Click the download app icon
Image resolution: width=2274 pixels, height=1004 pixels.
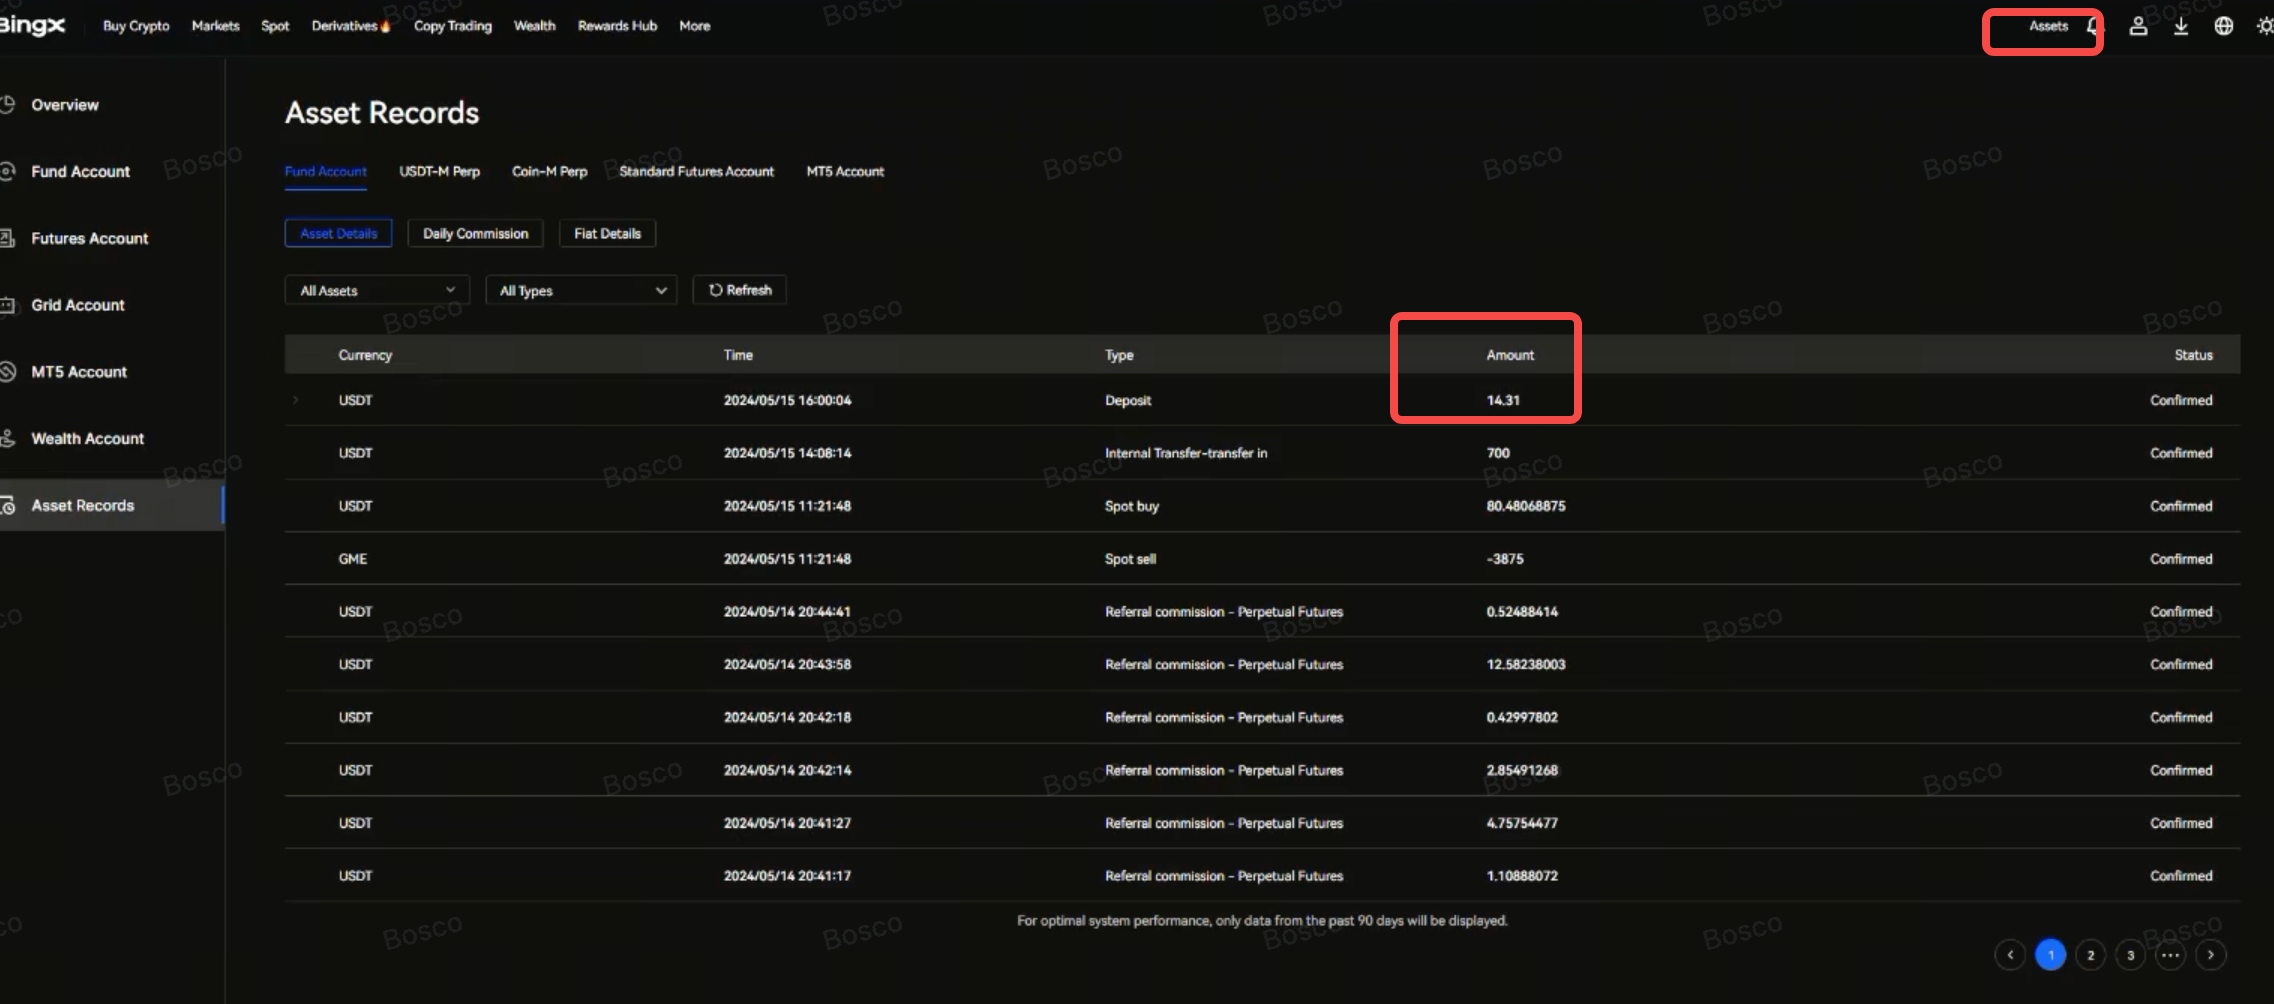2181,27
